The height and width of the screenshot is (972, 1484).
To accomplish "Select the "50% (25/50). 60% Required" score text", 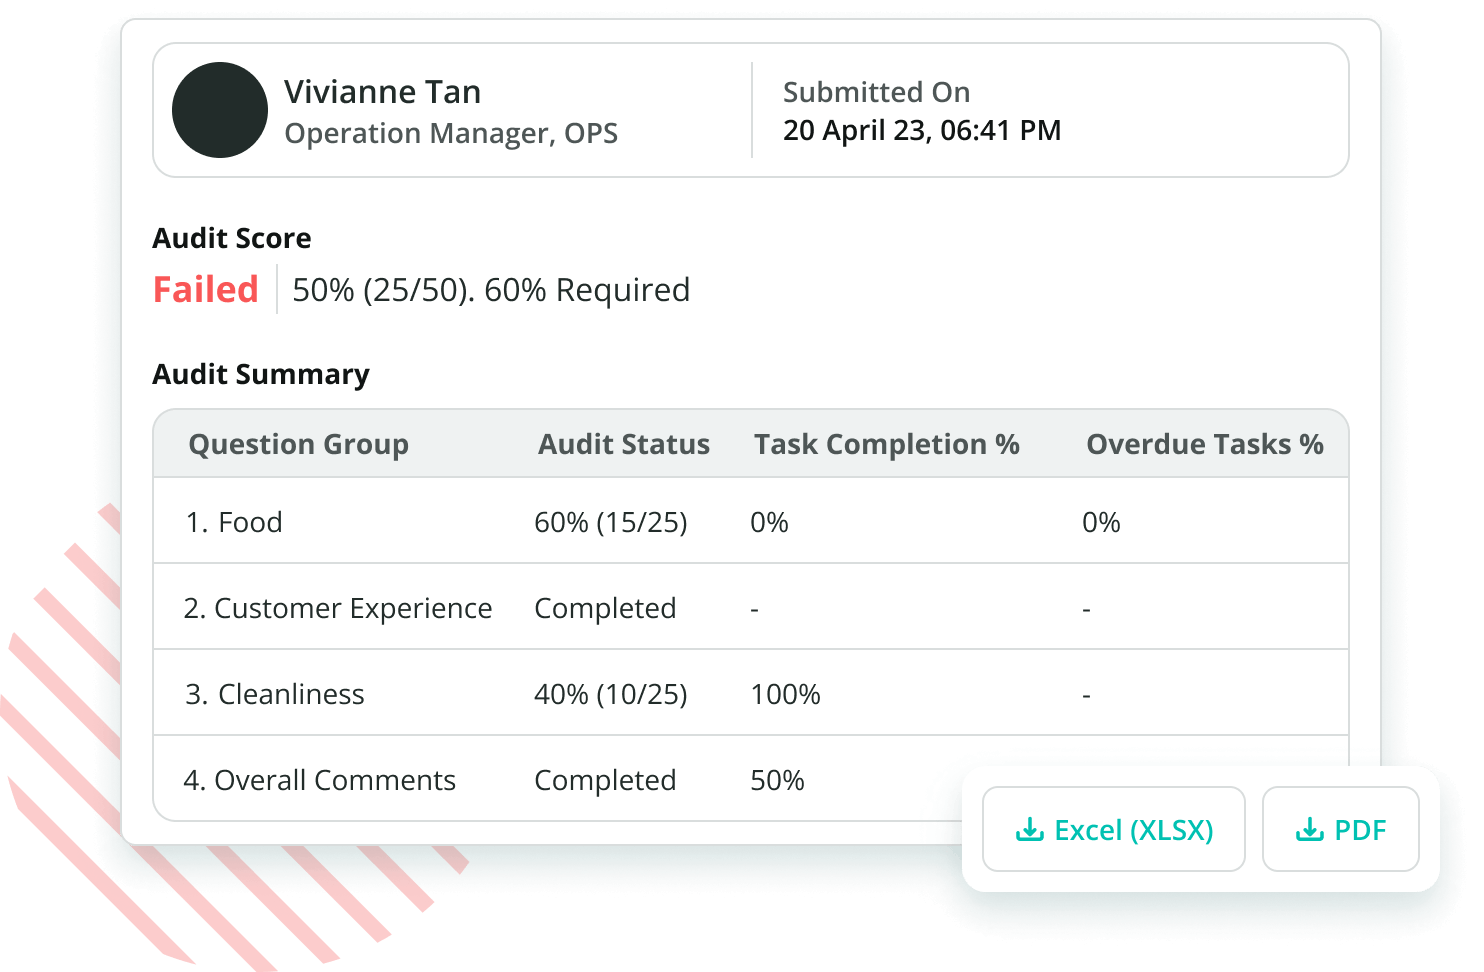I will [491, 290].
